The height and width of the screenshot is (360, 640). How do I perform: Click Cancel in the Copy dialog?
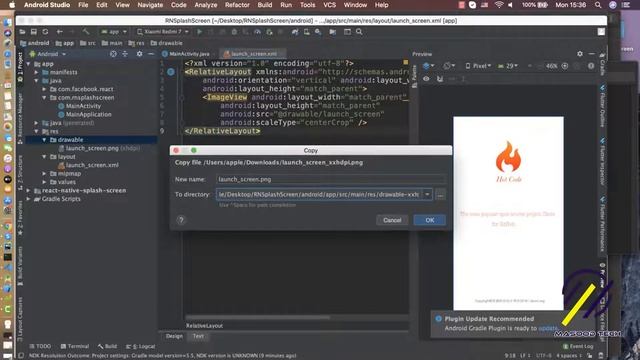pos(392,220)
